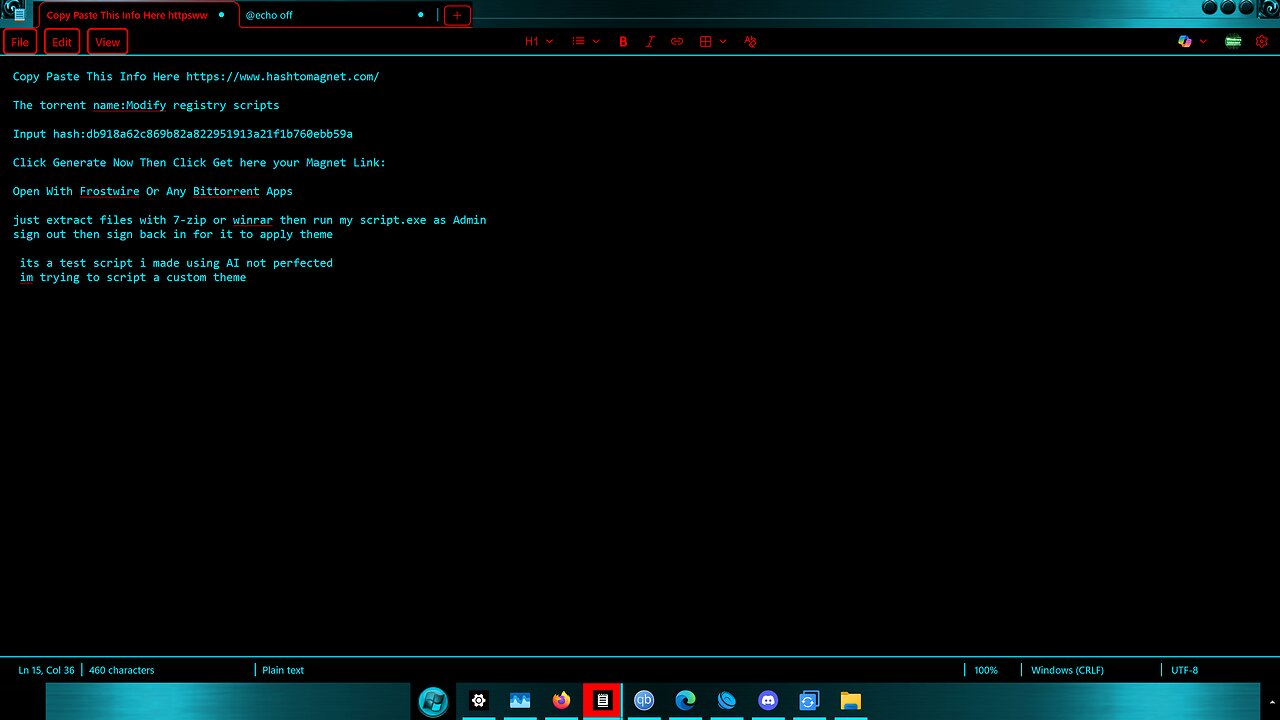Screen dimensions: 1280x720
Task: Open the Copilot dropdown
Action: (x=1192, y=42)
